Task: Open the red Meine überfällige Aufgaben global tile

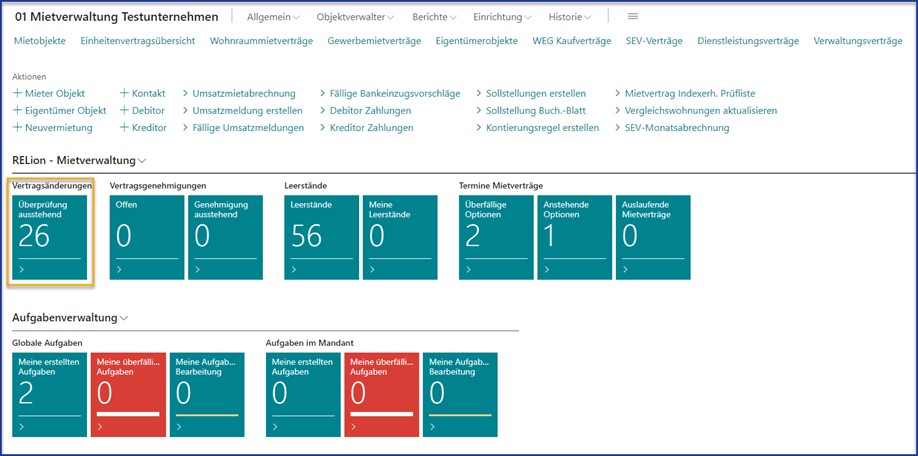Action: click(127, 394)
